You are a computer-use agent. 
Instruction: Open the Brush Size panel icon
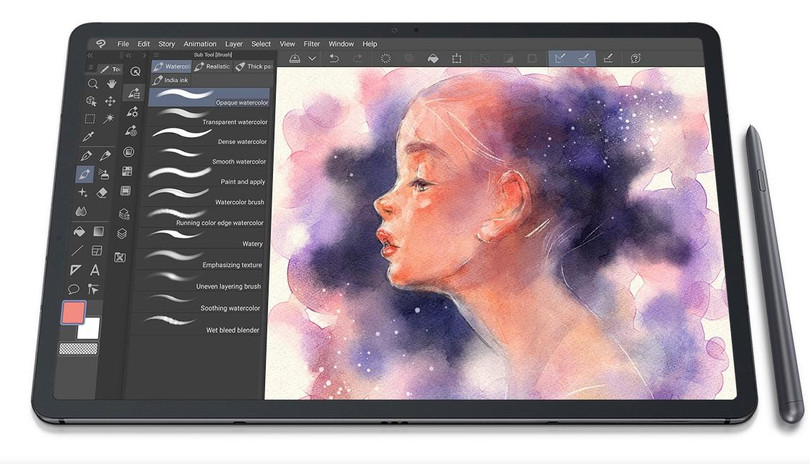(131, 131)
